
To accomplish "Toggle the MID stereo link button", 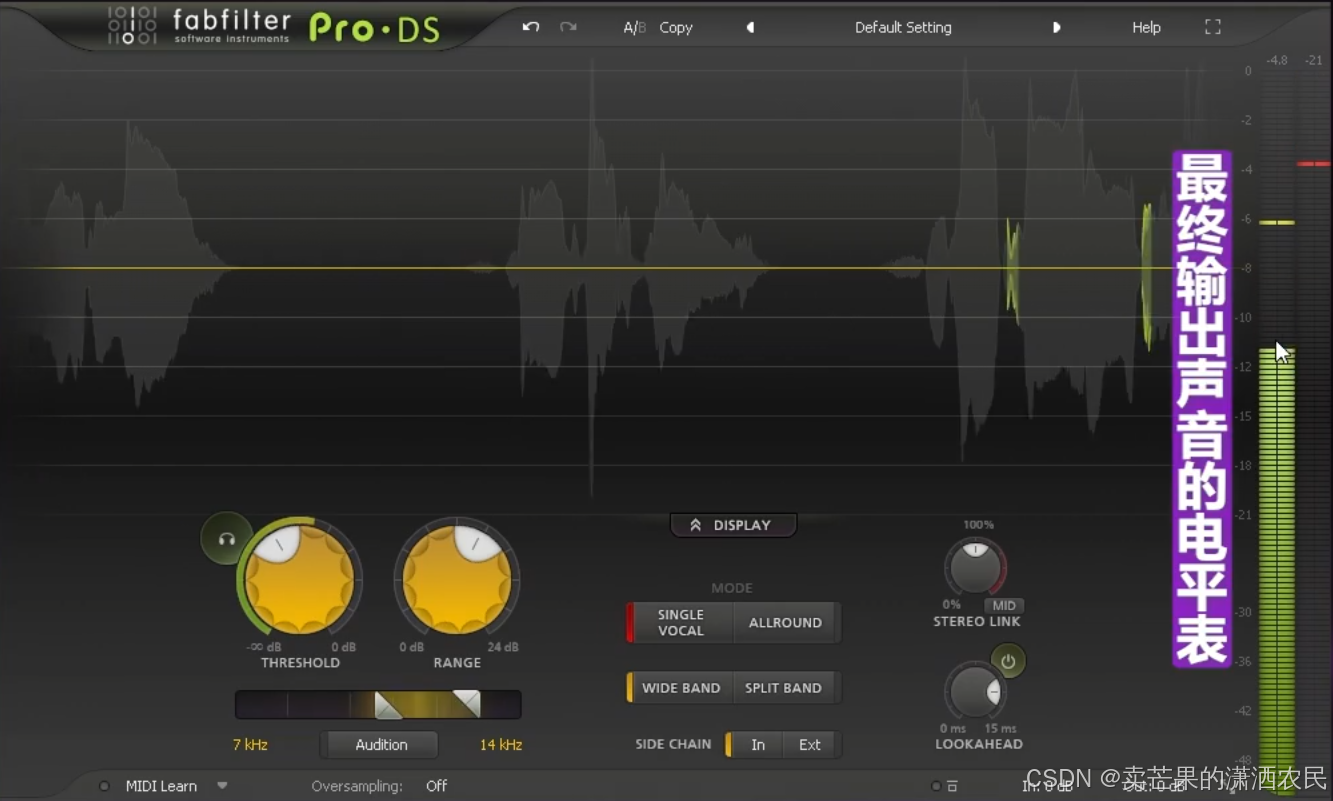I will pos(1004,605).
